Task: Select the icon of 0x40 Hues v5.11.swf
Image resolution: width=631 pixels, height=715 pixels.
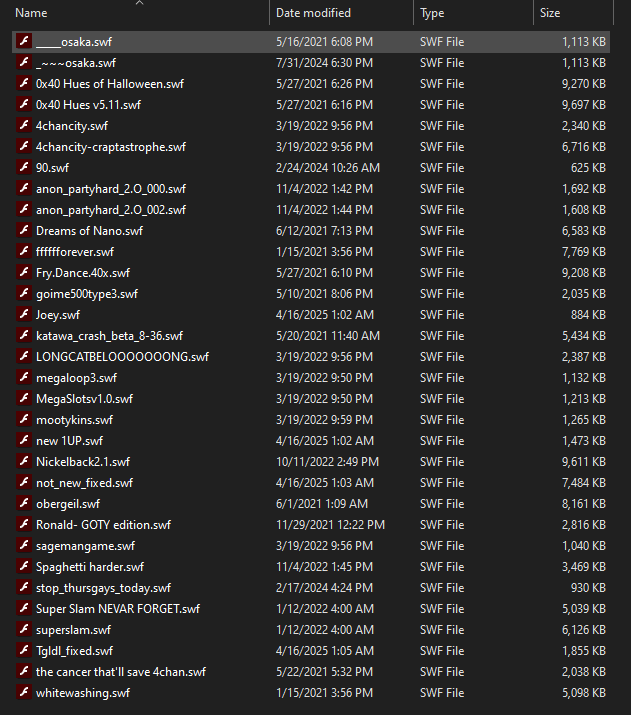Action: [24, 104]
